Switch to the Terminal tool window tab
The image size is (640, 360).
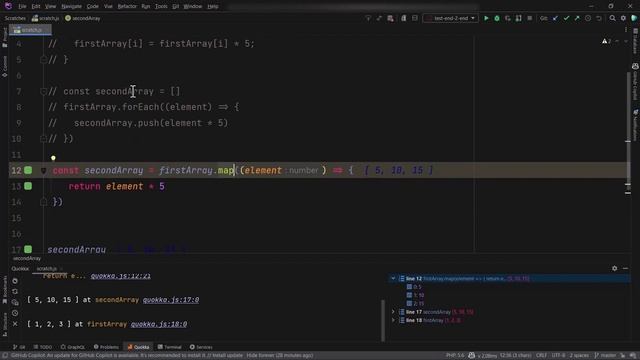pyautogui.click(x=169, y=347)
